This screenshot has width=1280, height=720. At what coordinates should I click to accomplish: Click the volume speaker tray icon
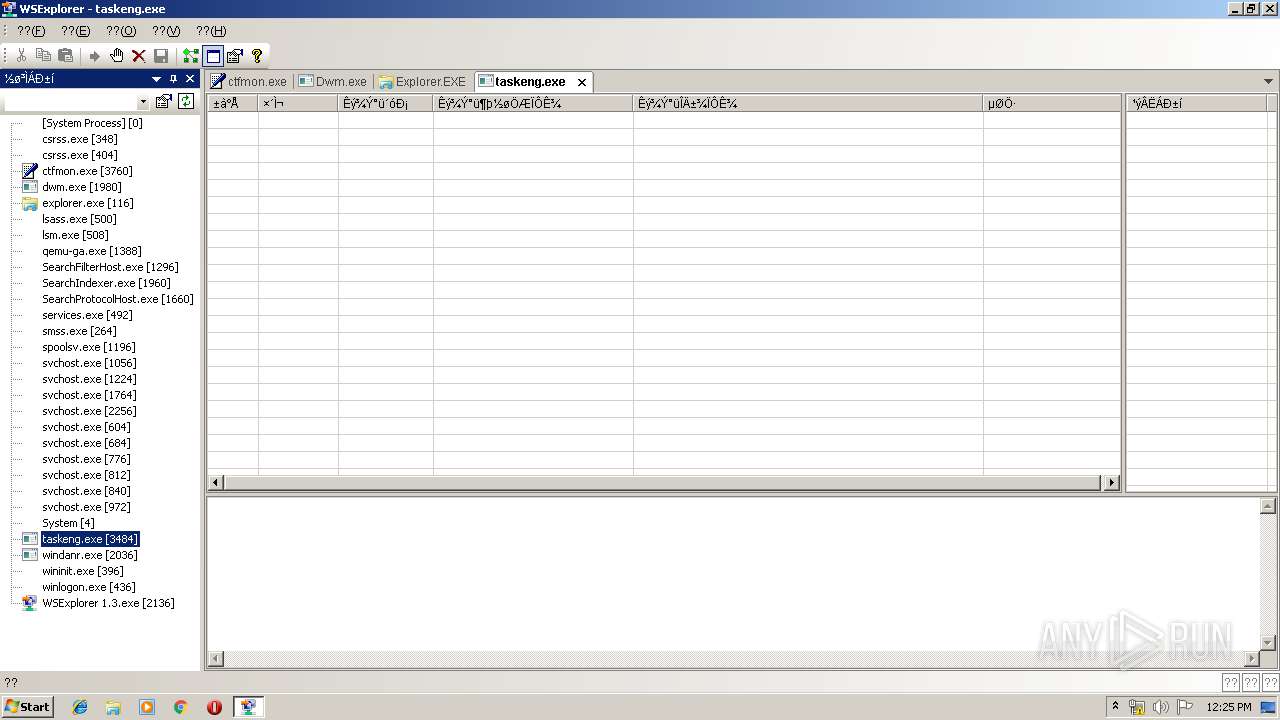coord(1161,707)
